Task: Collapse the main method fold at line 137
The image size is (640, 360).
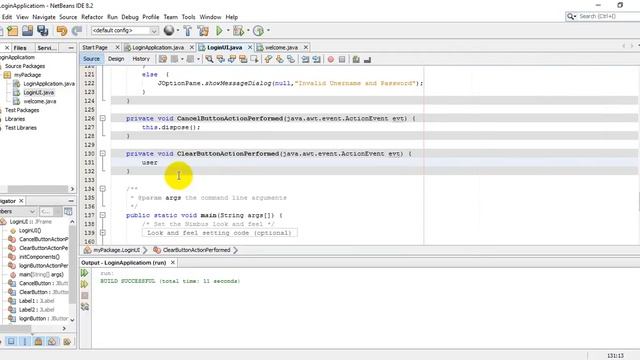Action: pos(102,215)
